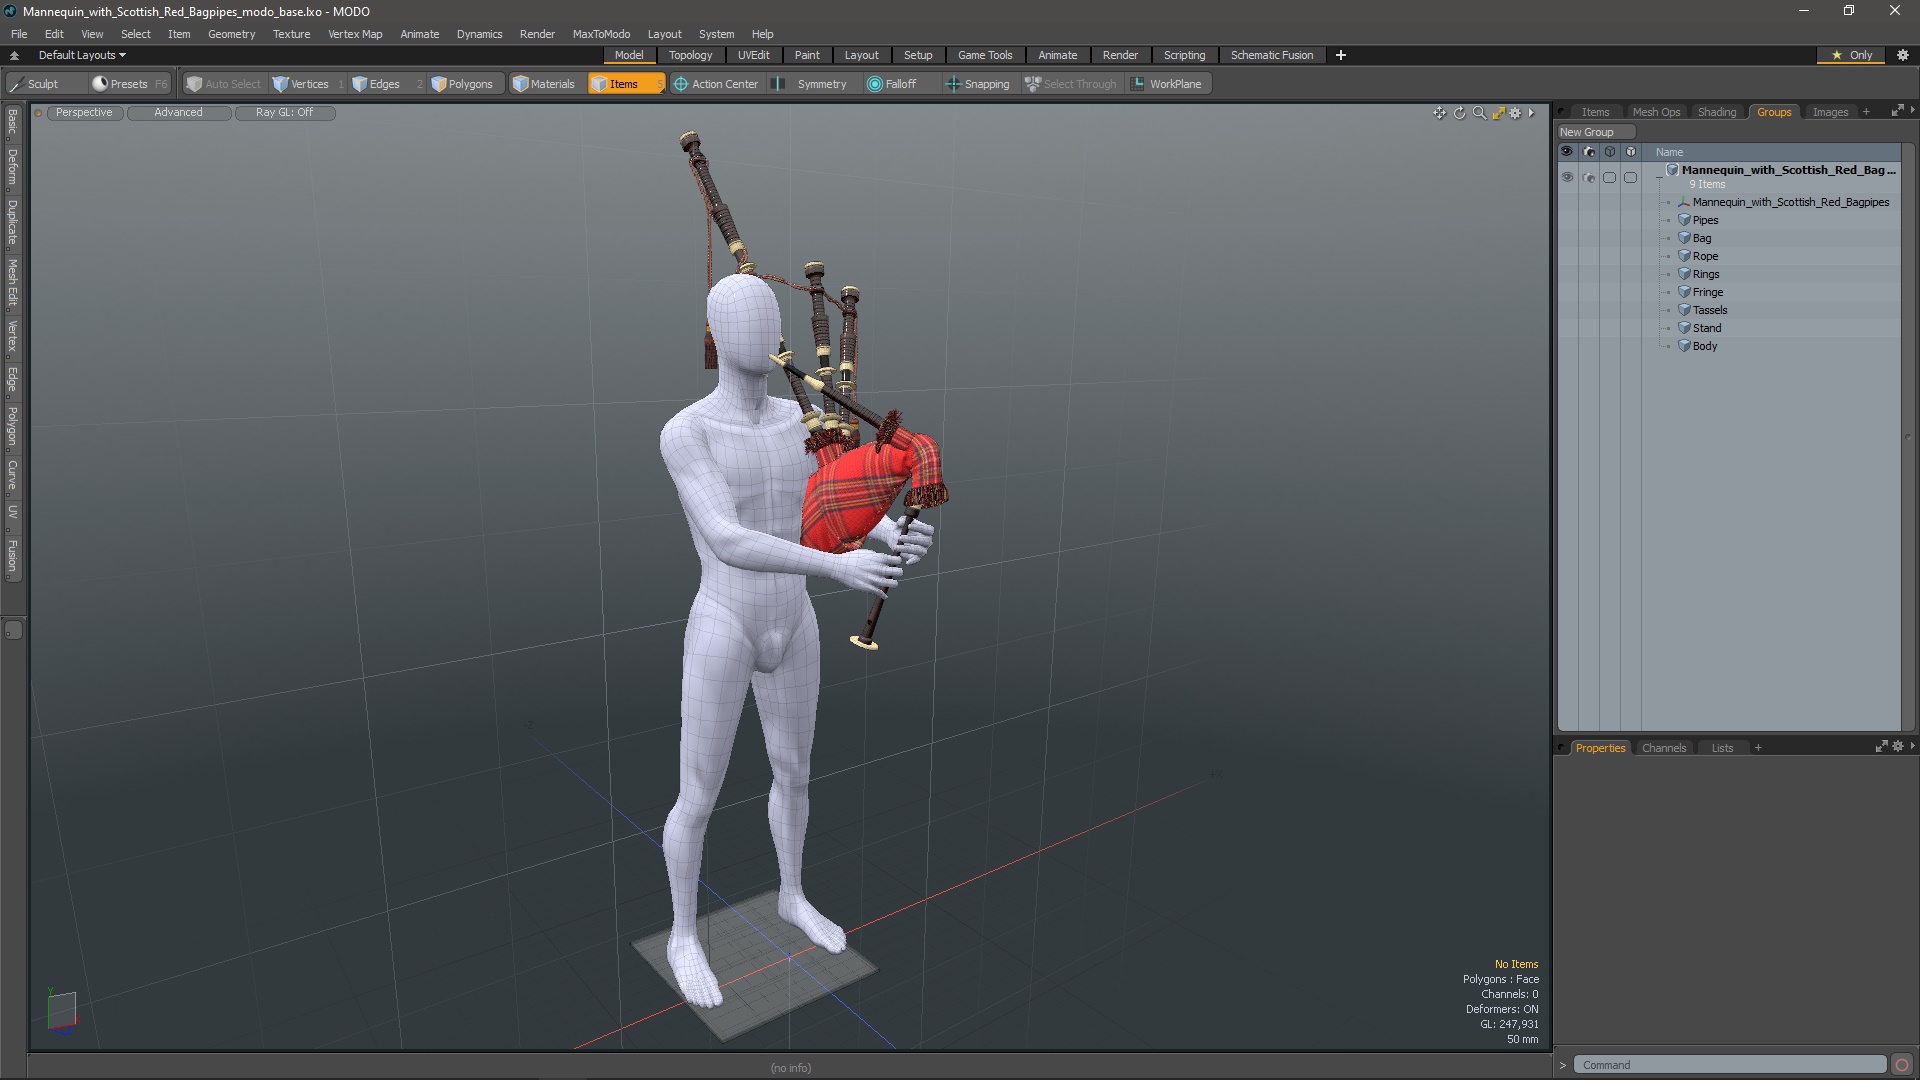Viewport: 1920px width, 1080px height.
Task: Click the Command input field
Action: click(1730, 1065)
